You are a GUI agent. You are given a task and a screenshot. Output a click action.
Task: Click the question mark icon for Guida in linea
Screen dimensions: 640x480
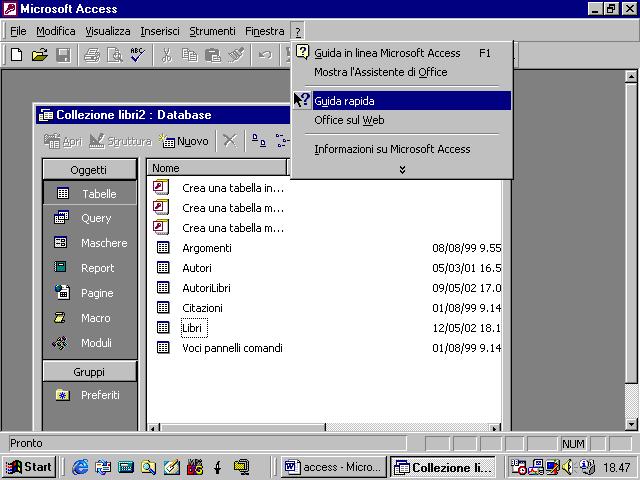[x=302, y=52]
